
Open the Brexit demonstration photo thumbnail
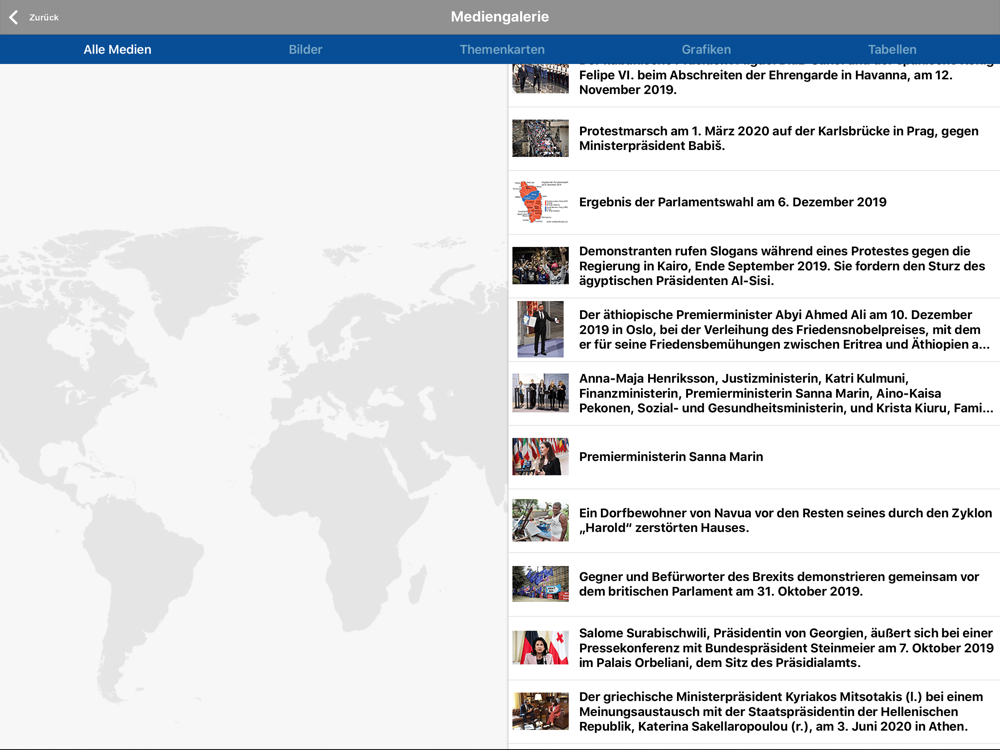point(540,584)
